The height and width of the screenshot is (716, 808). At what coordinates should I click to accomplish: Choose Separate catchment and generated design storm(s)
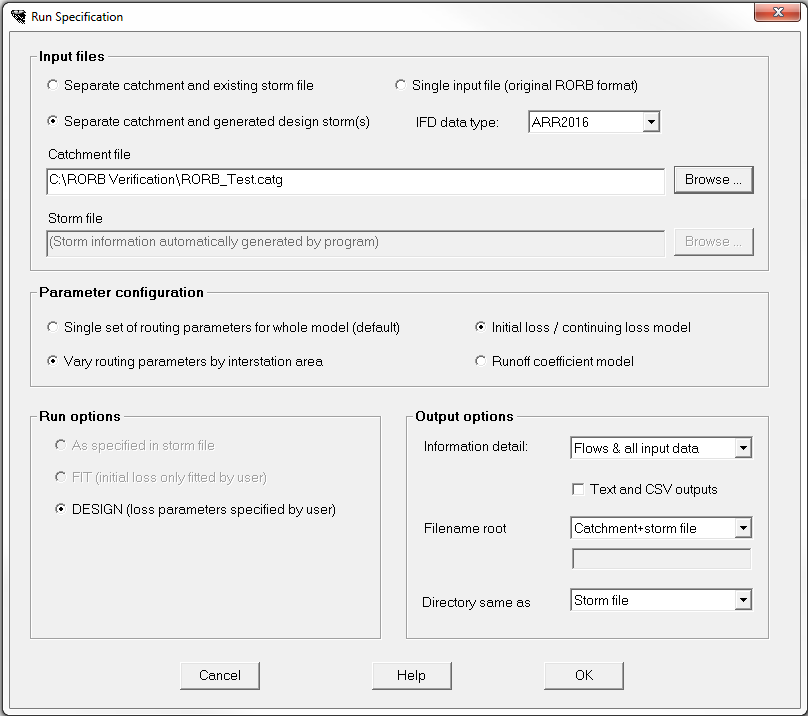[x=53, y=121]
